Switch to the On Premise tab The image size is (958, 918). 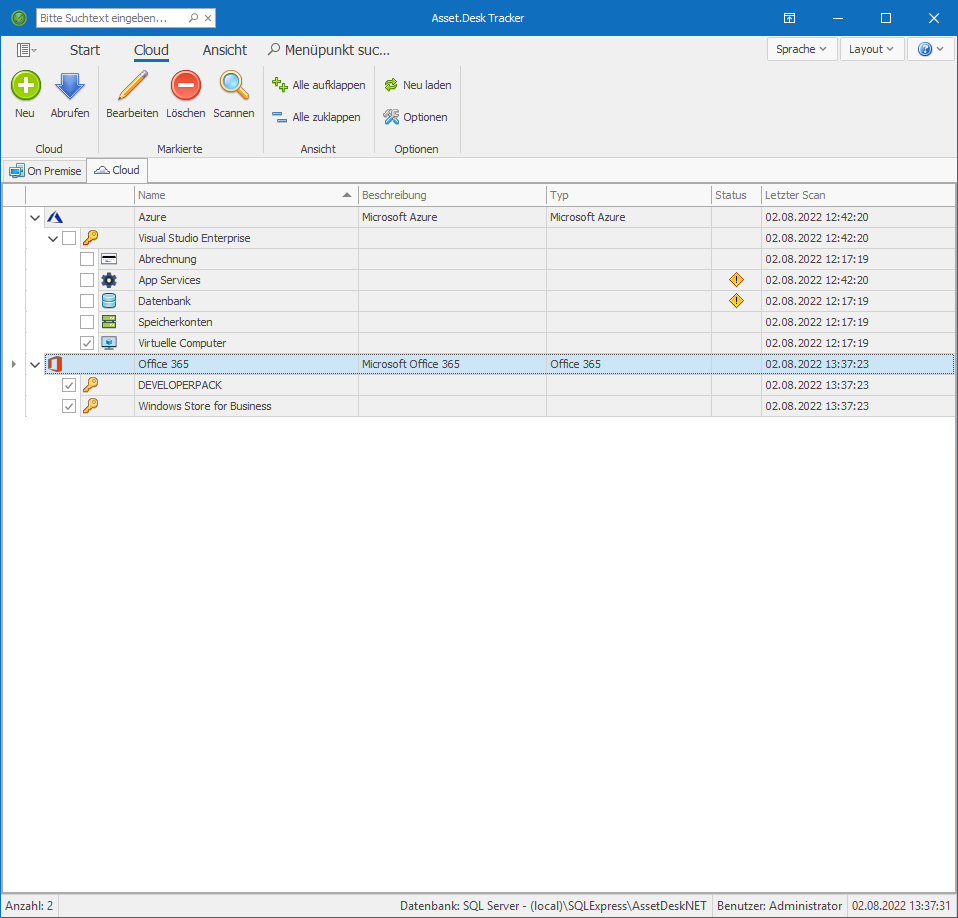(45, 171)
